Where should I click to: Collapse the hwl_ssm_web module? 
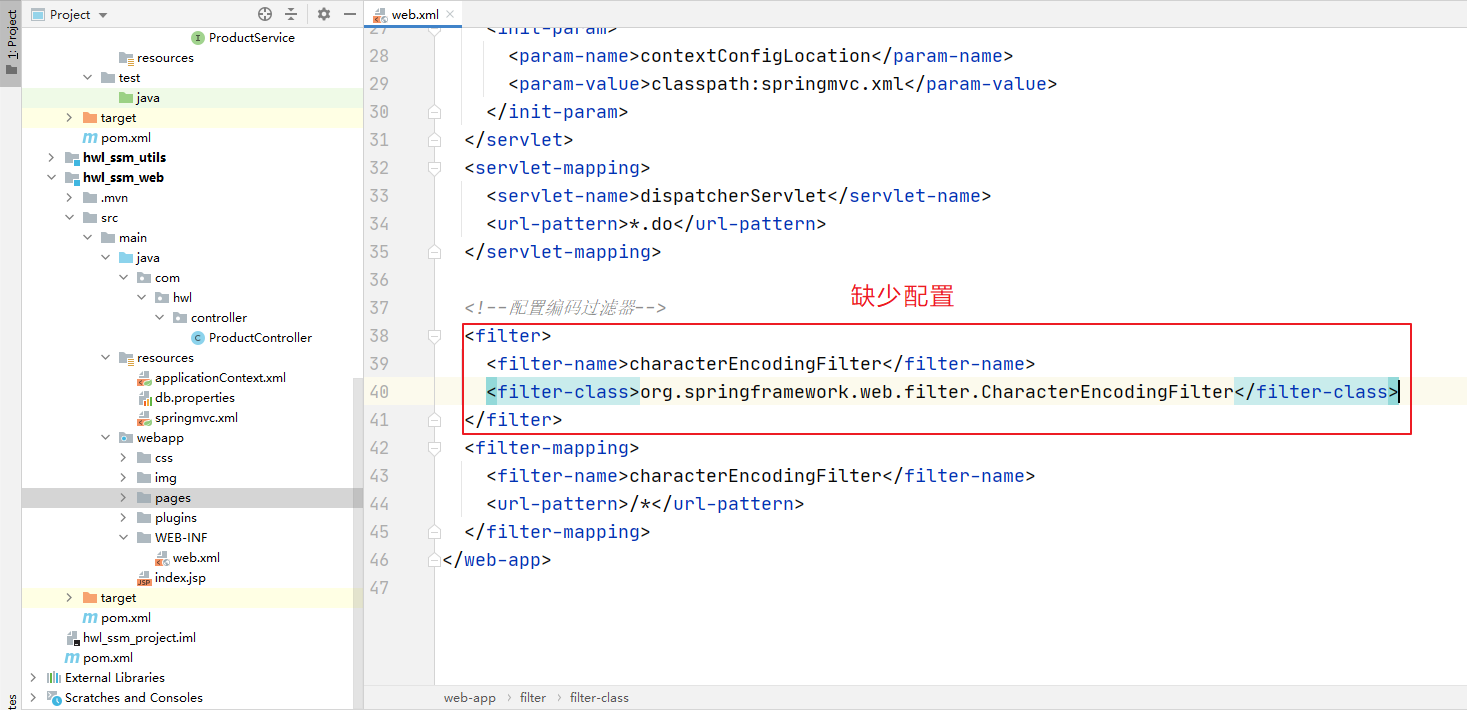point(51,177)
